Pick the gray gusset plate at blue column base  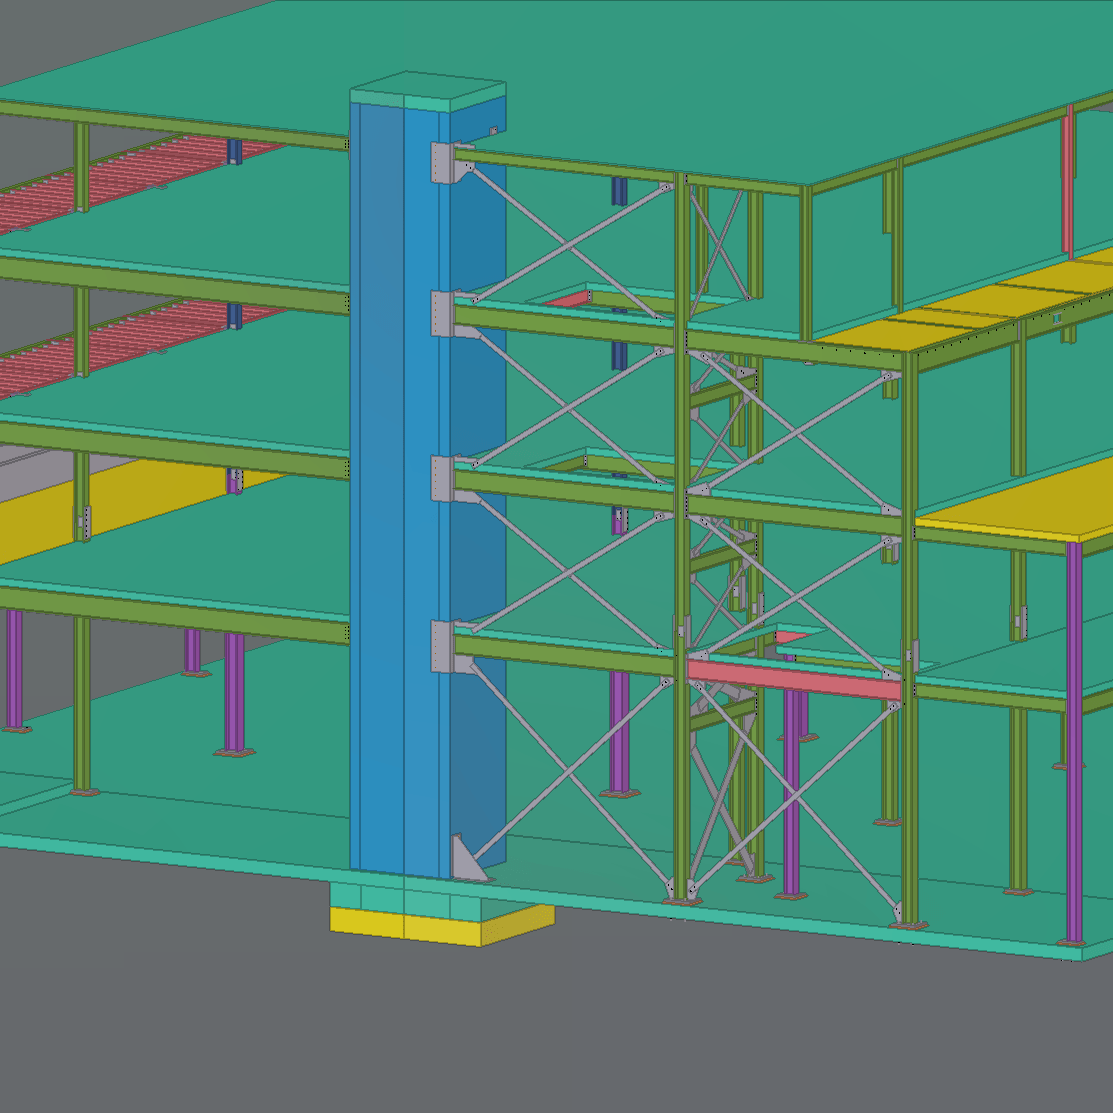tap(465, 860)
